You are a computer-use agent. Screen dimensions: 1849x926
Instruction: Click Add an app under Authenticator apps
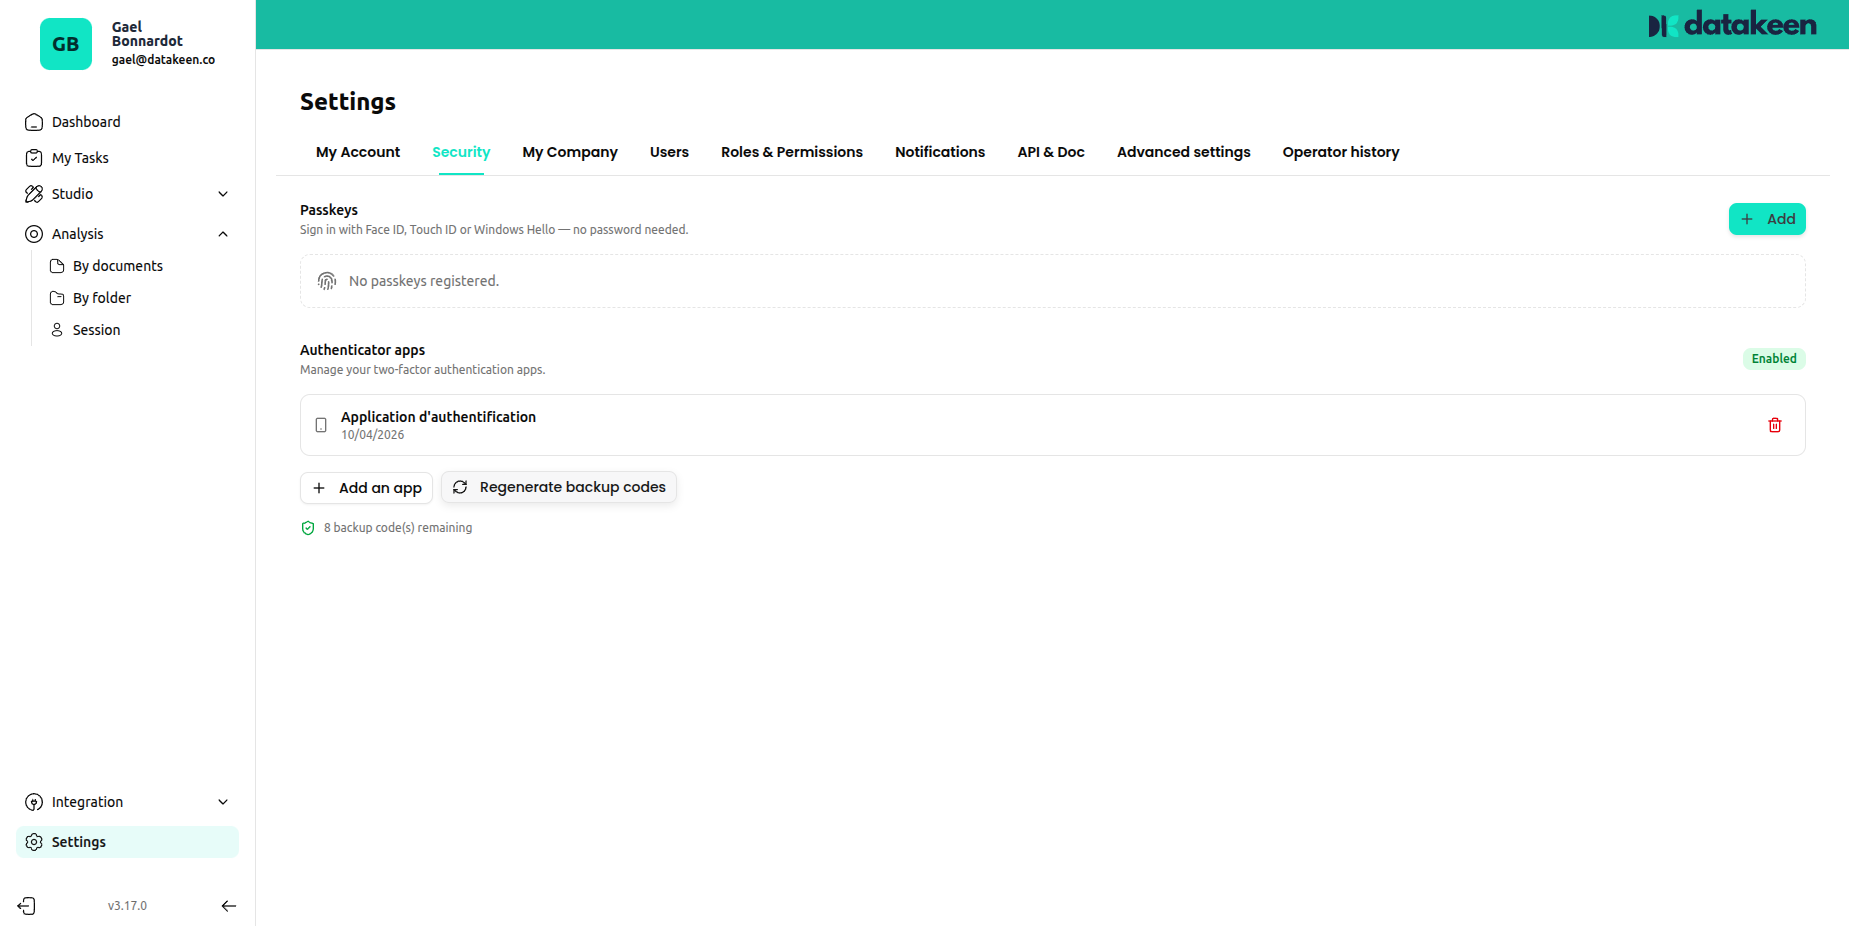(x=366, y=488)
